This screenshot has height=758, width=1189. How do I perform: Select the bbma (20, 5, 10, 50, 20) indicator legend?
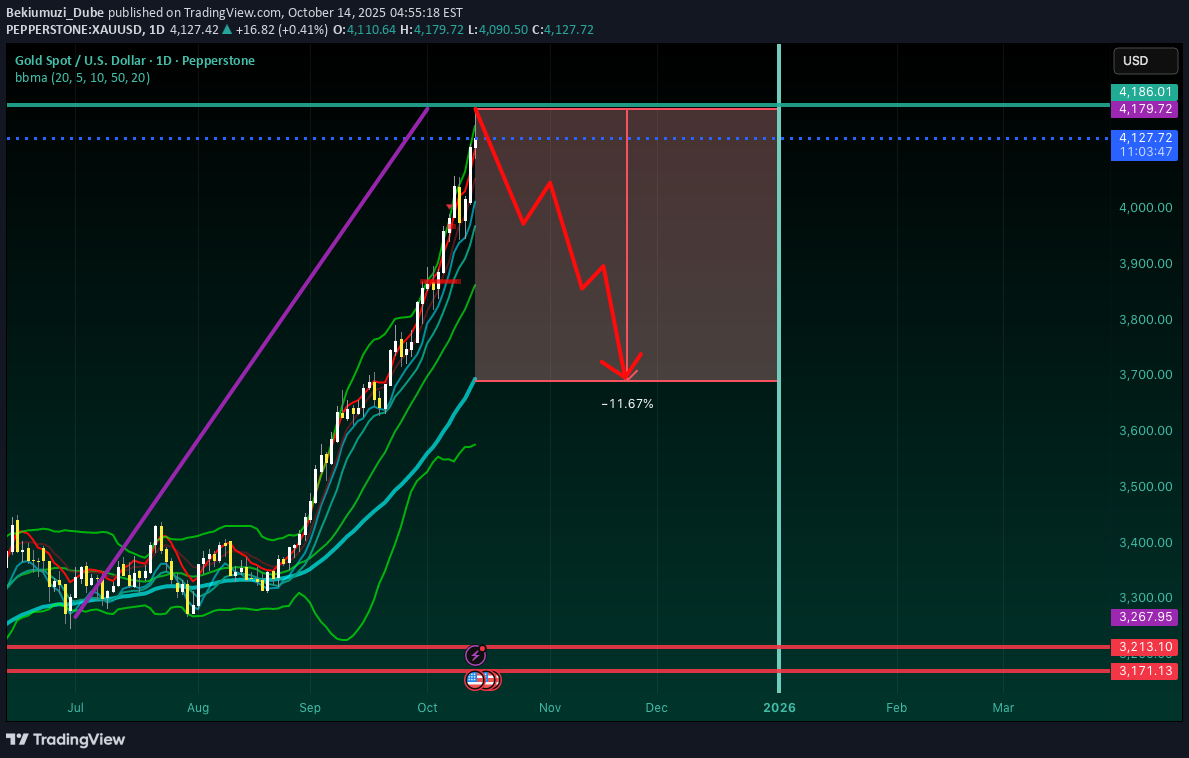click(x=82, y=78)
